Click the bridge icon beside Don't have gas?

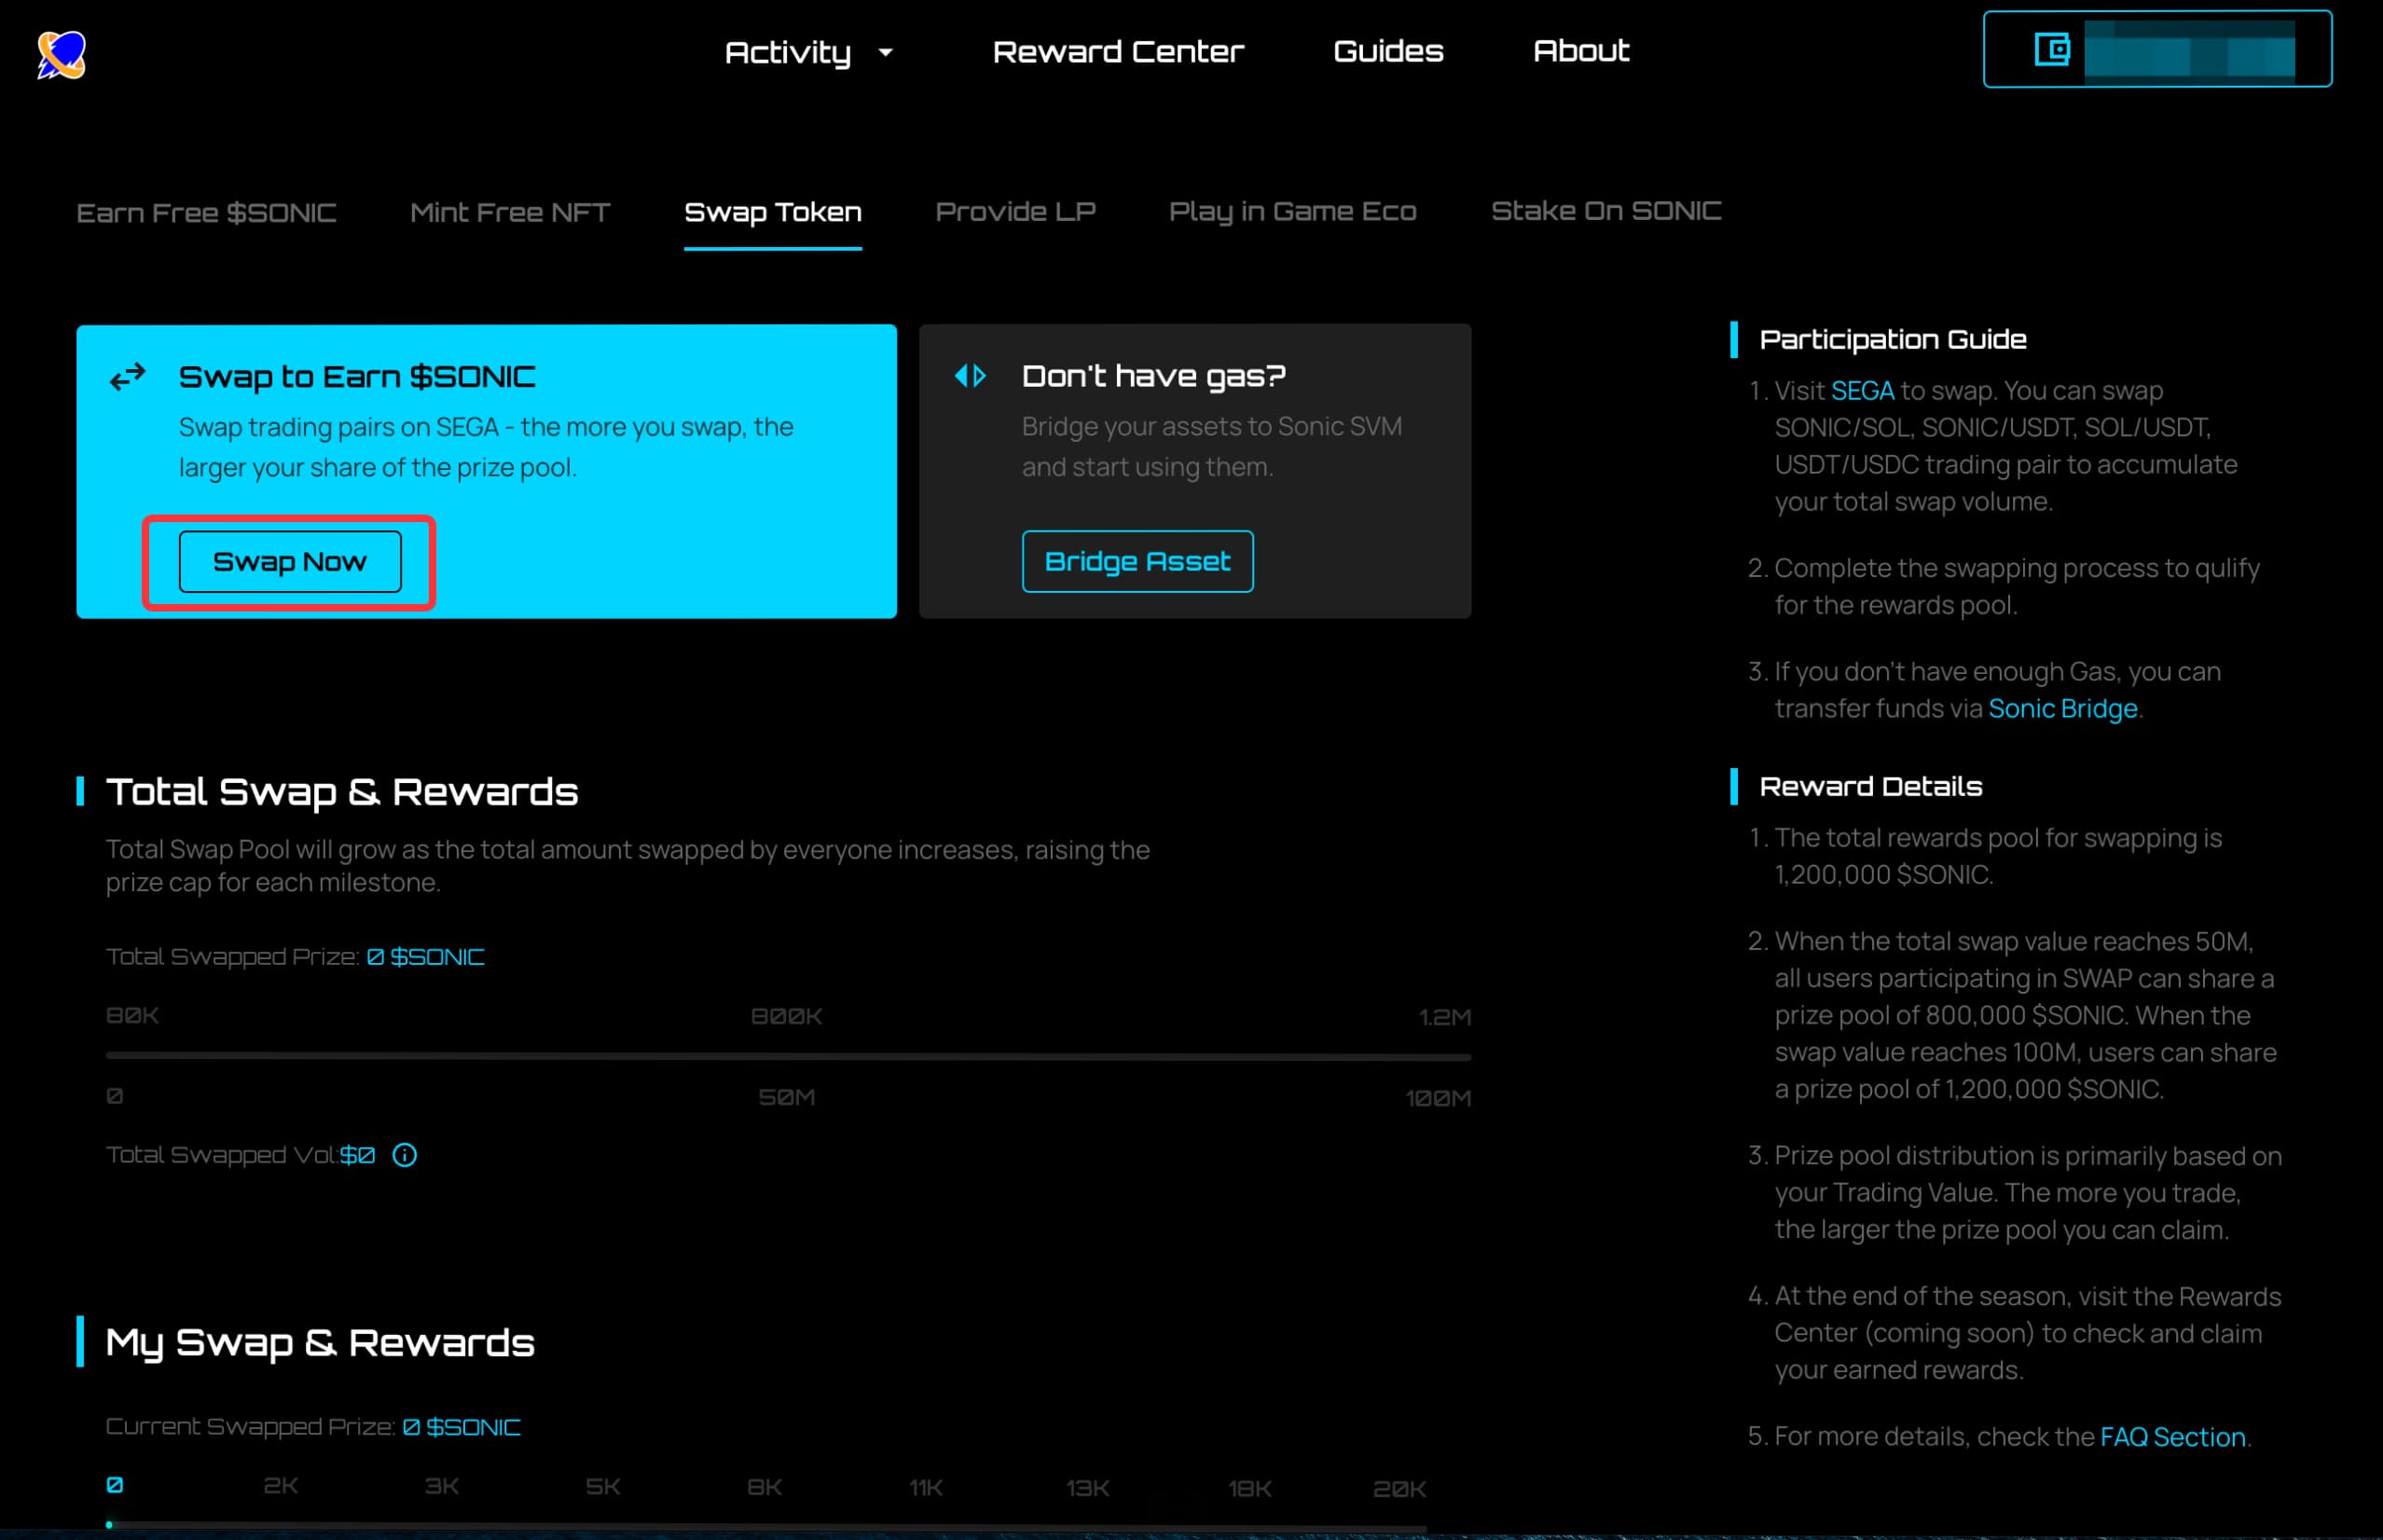click(x=970, y=376)
